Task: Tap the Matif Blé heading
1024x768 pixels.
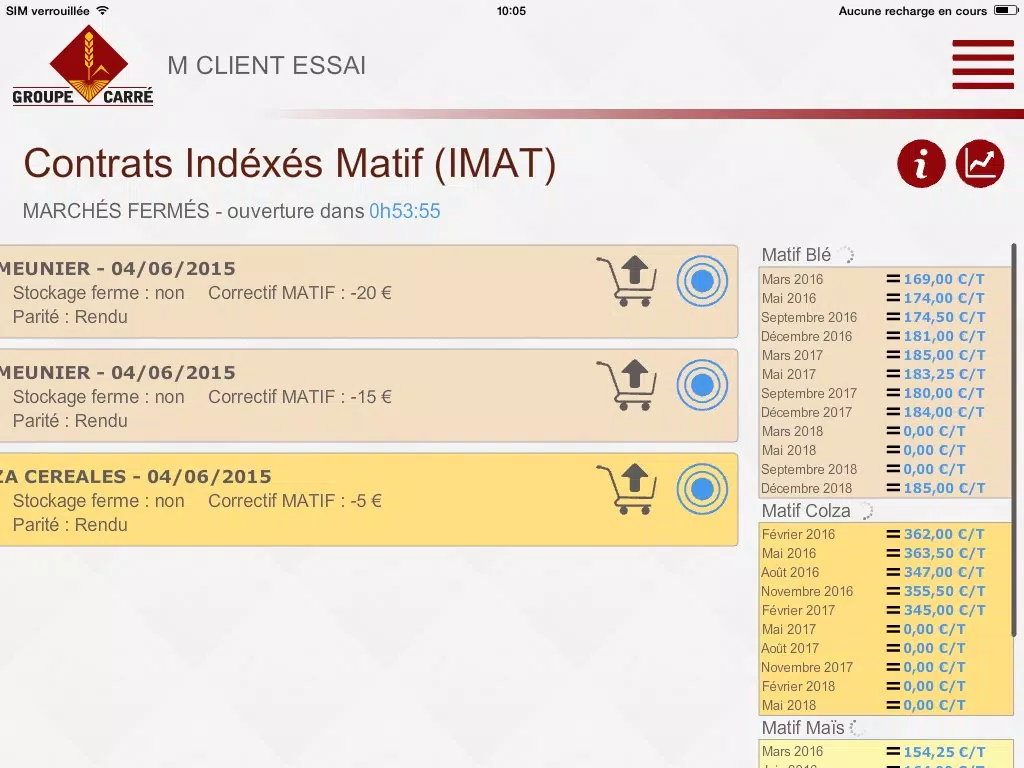Action: click(796, 255)
